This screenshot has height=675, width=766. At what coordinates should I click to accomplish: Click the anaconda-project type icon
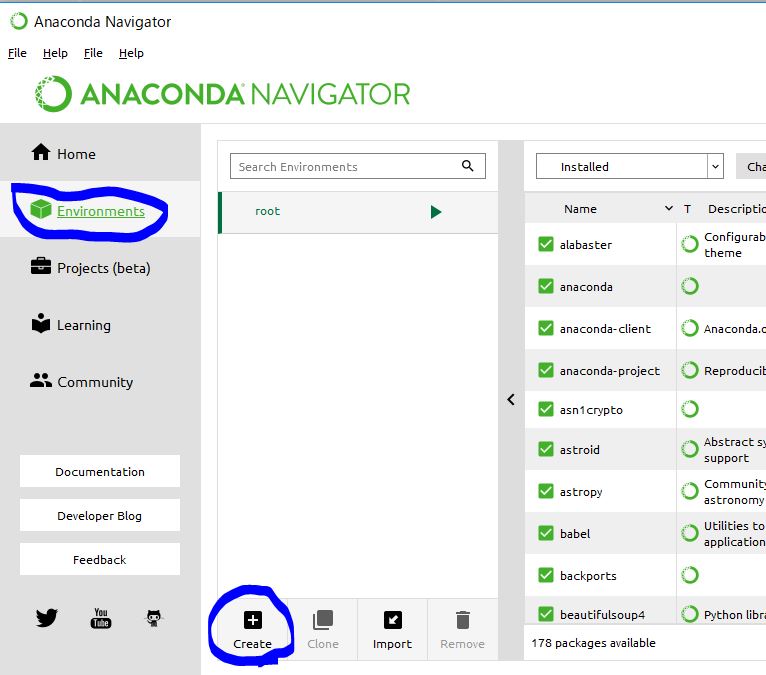pos(690,370)
